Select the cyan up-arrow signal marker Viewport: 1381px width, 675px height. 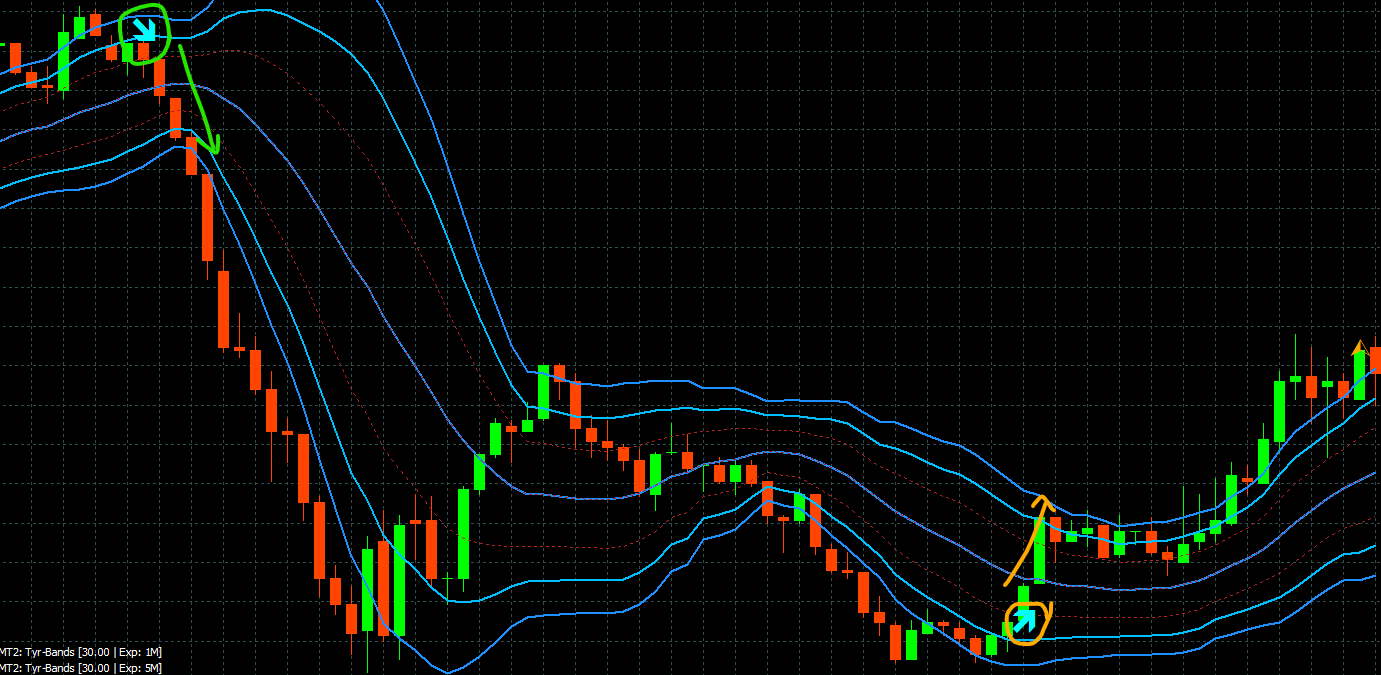1025,621
